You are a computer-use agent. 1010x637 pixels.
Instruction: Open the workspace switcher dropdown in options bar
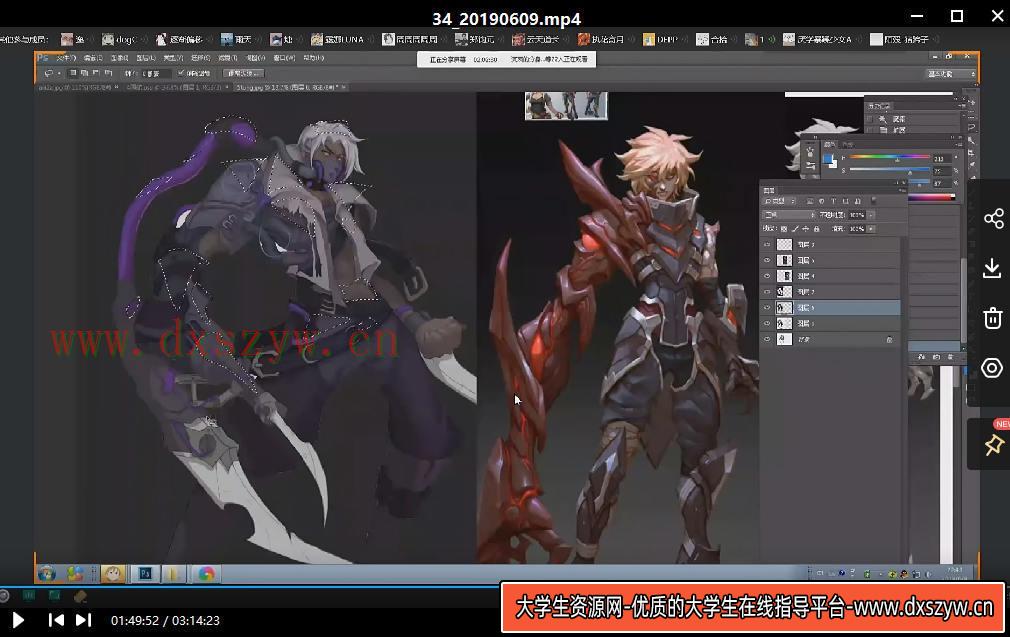click(951, 74)
